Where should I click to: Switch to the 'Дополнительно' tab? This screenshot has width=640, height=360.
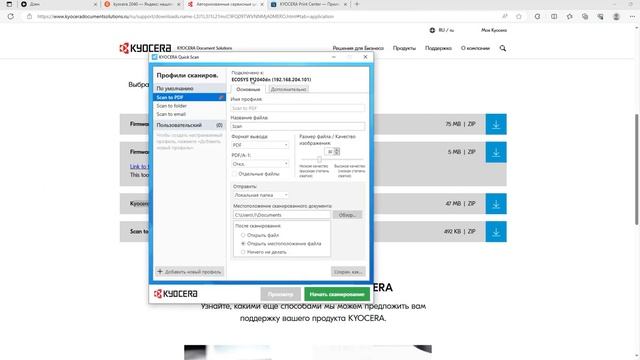[288, 89]
